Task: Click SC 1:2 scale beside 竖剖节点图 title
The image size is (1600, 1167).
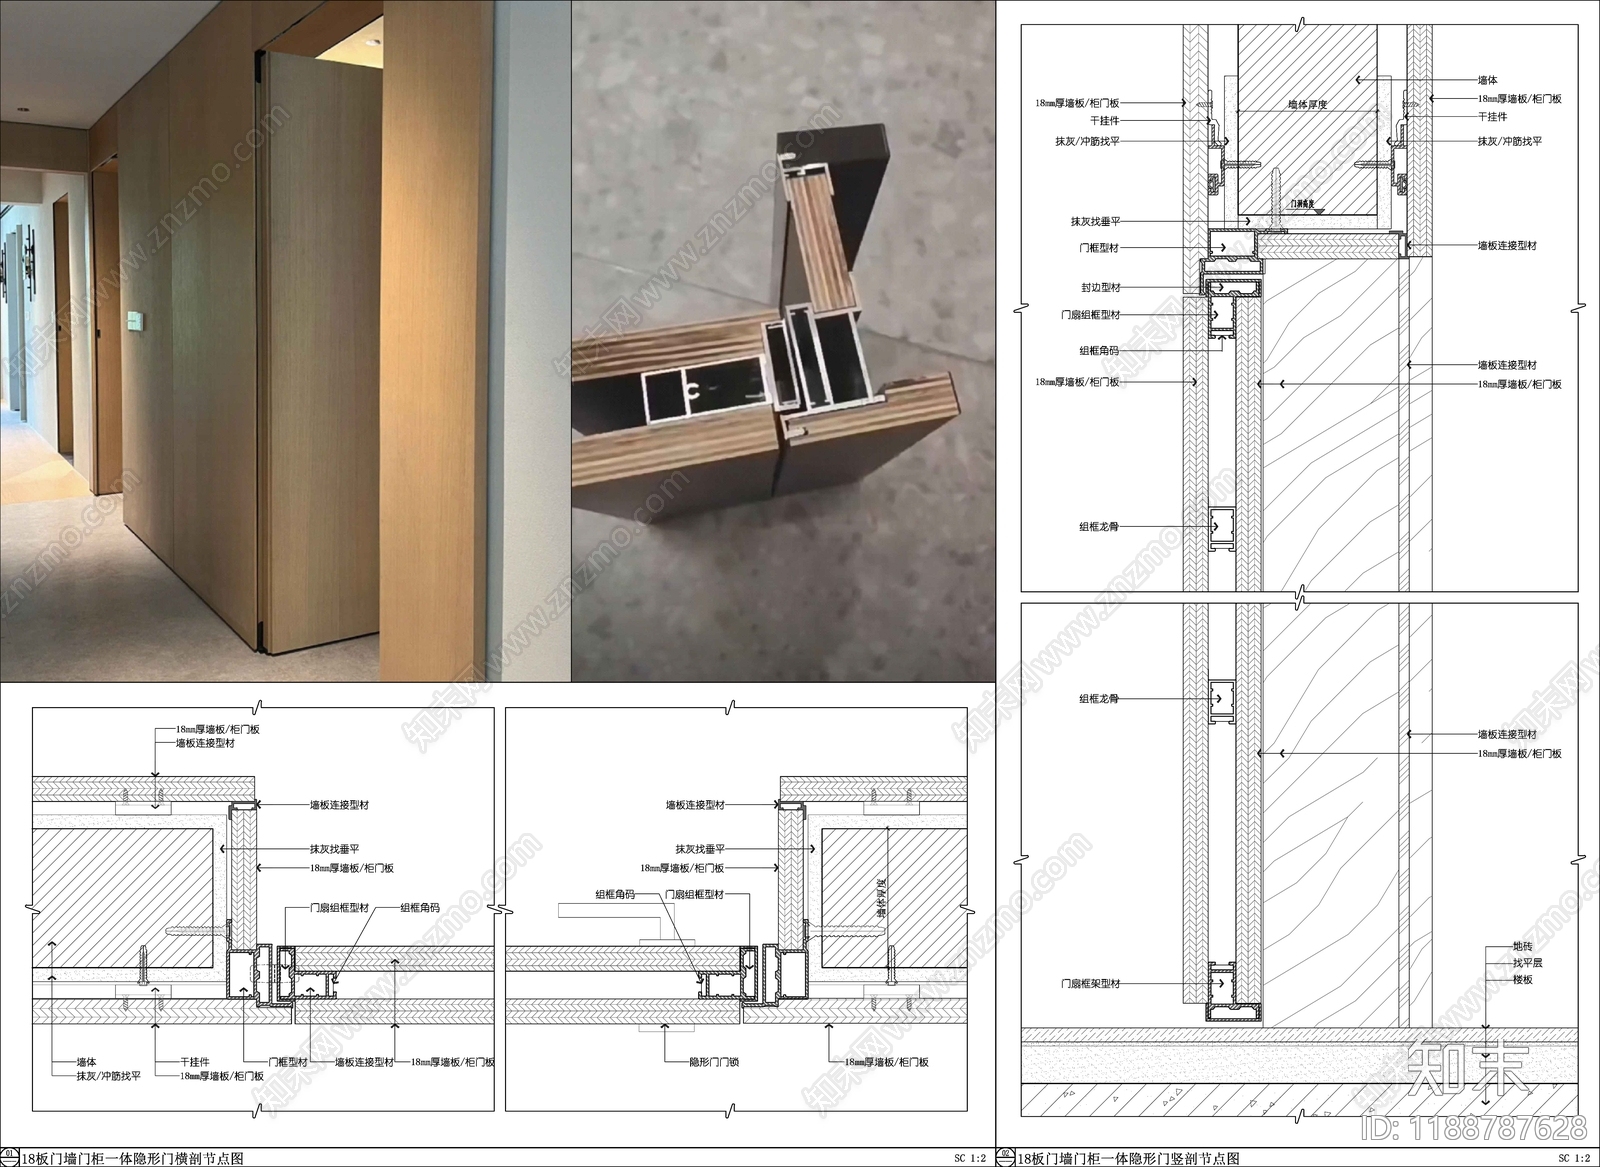Action: [1575, 1159]
